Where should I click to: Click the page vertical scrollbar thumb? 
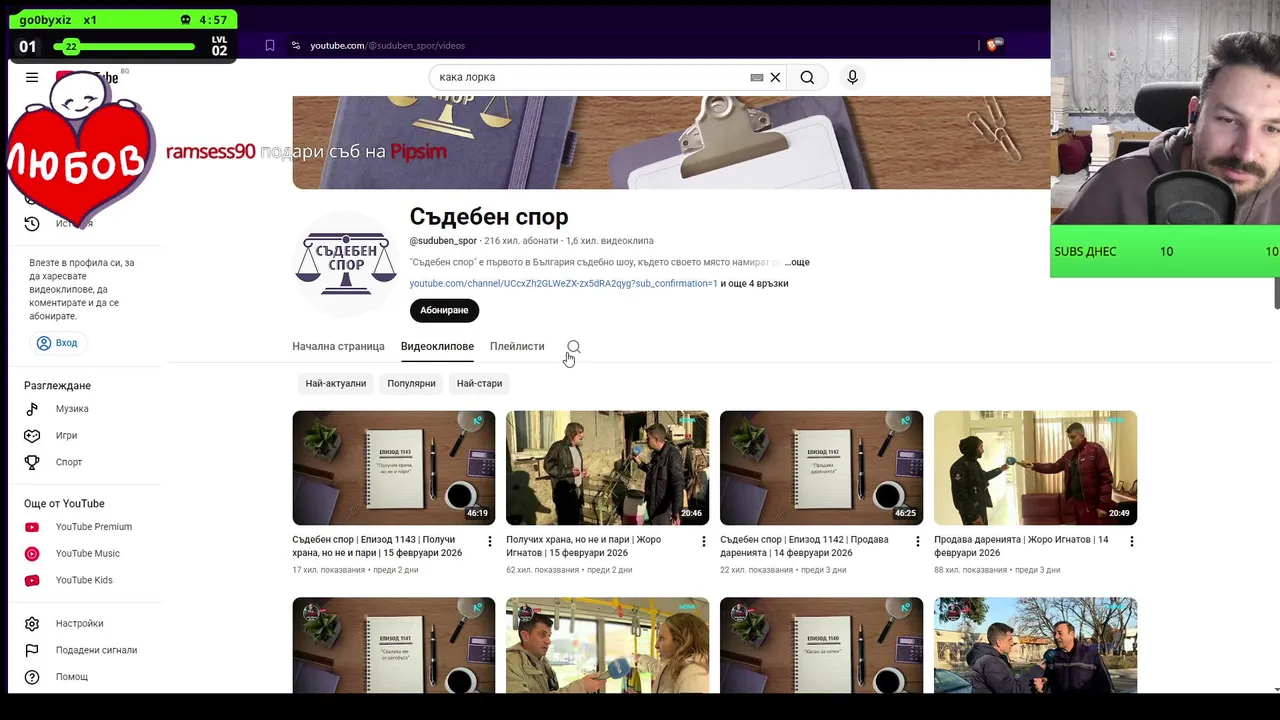pyautogui.click(x=1276, y=293)
